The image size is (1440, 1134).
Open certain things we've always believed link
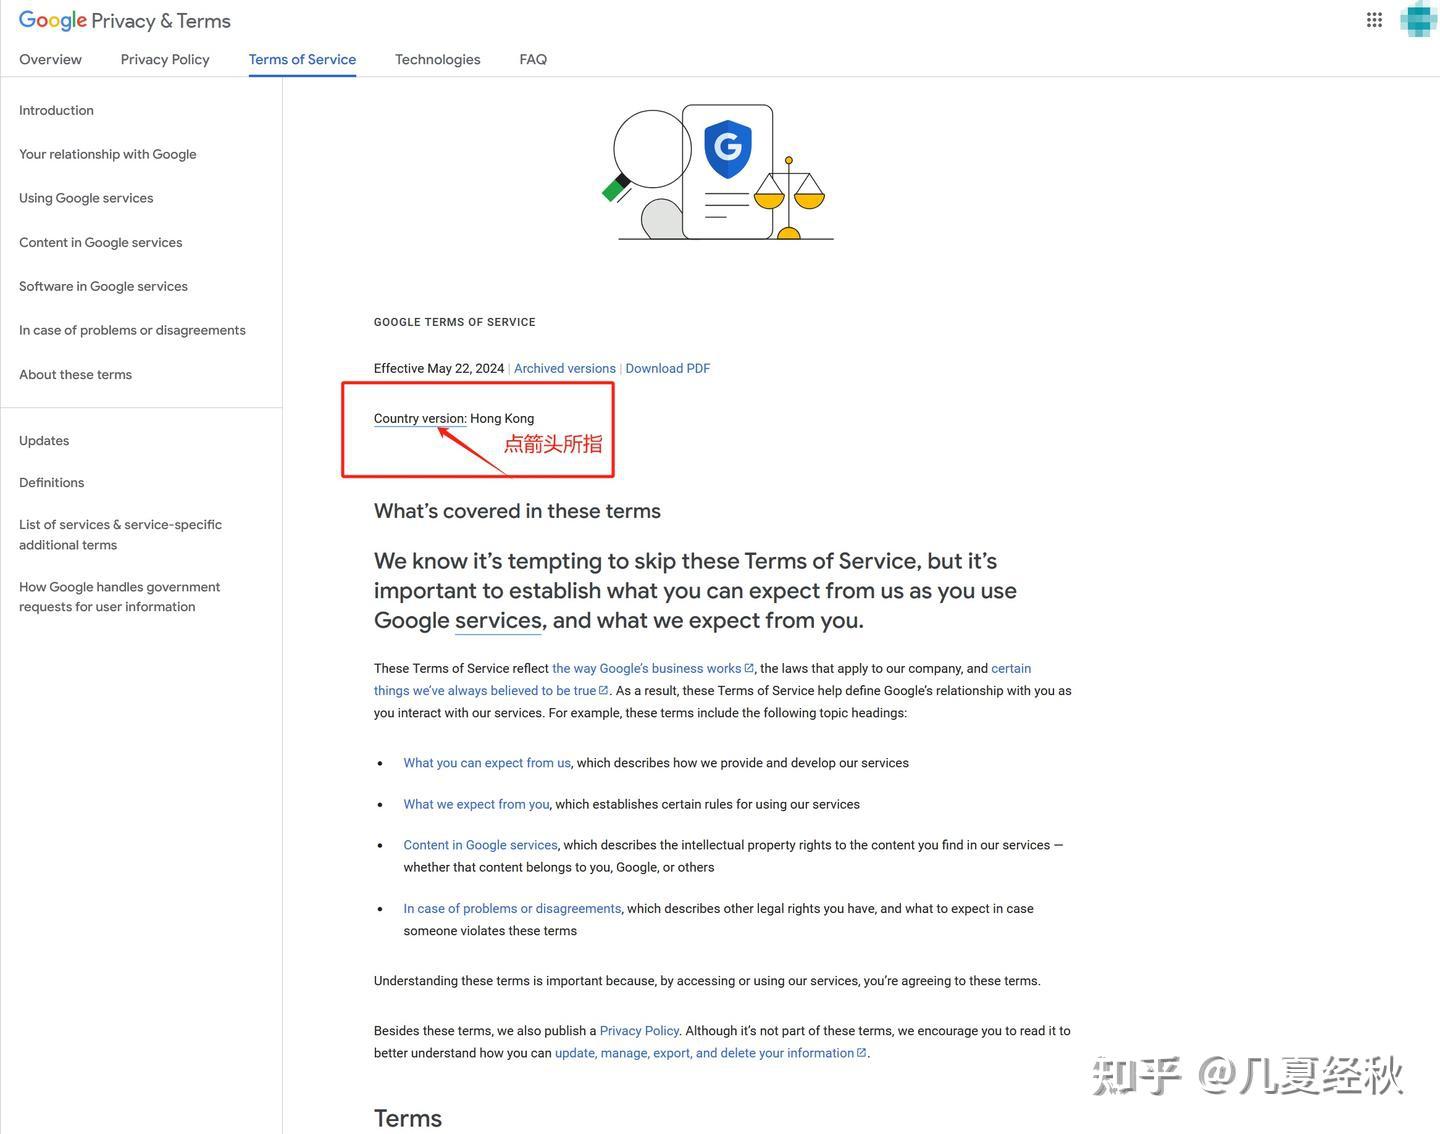[x=702, y=679]
